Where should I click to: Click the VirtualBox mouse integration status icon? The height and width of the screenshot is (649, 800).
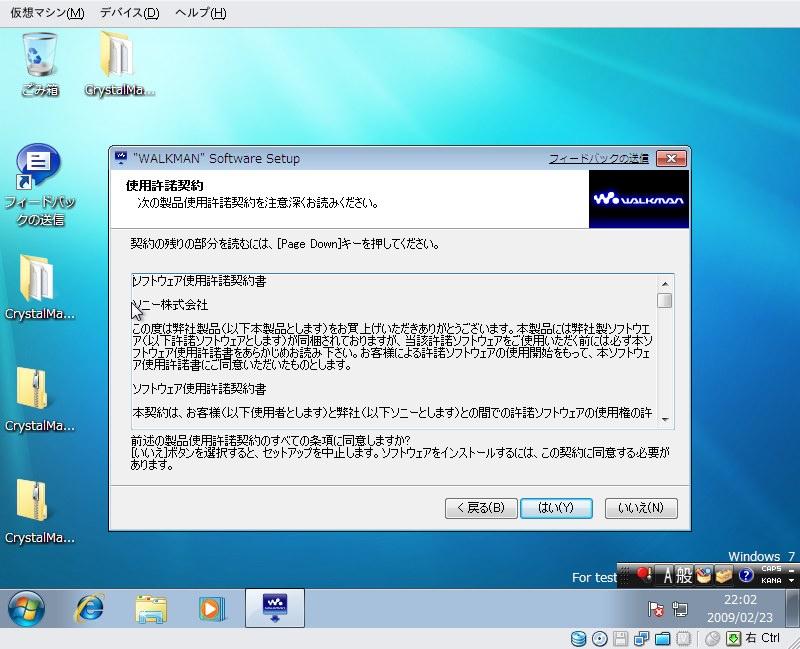point(712,638)
